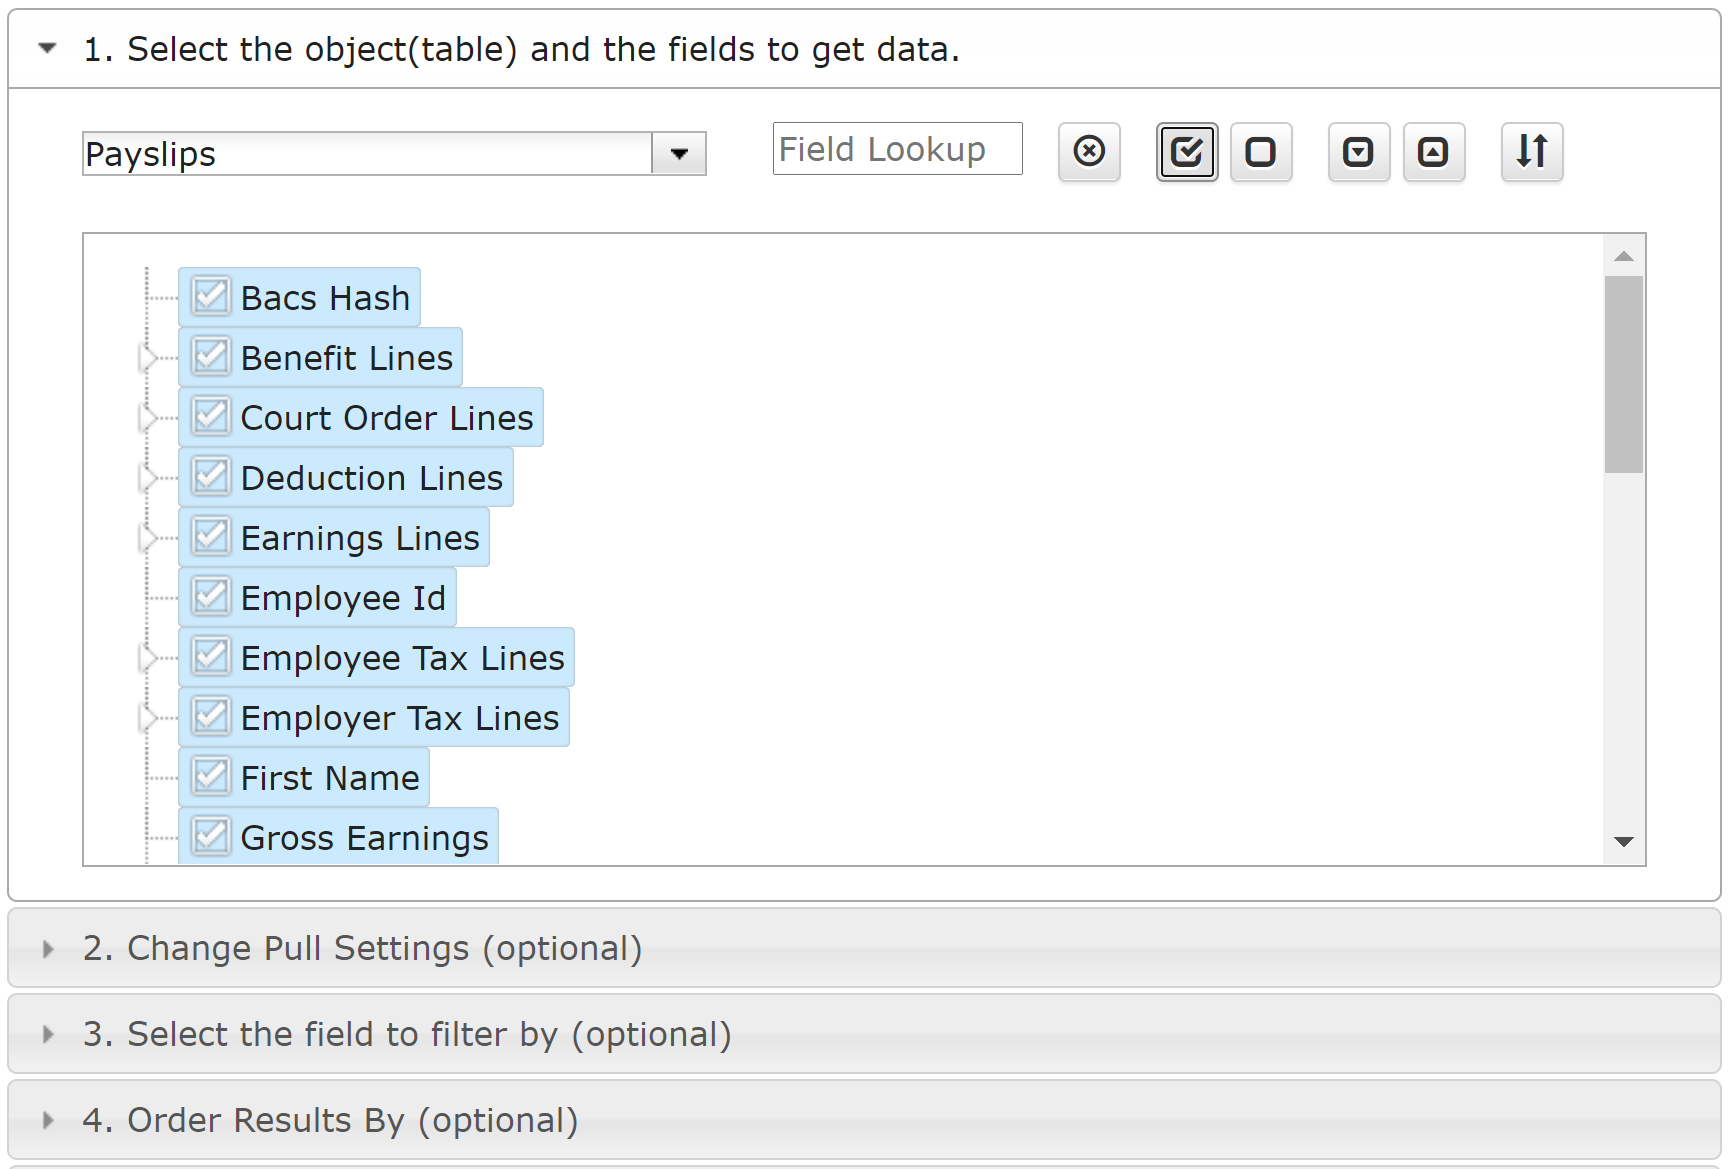Click the sort fields icon
This screenshot has width=1730, height=1169.
tap(1532, 152)
